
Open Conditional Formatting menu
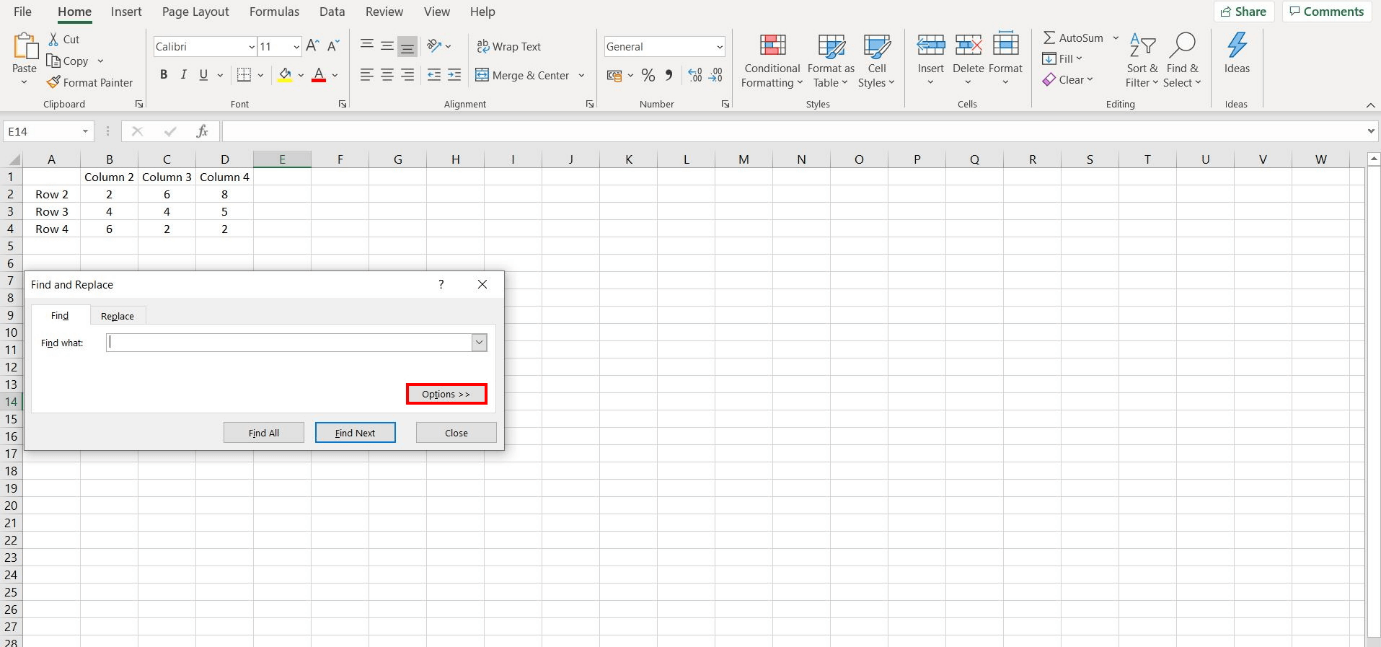[771, 61]
